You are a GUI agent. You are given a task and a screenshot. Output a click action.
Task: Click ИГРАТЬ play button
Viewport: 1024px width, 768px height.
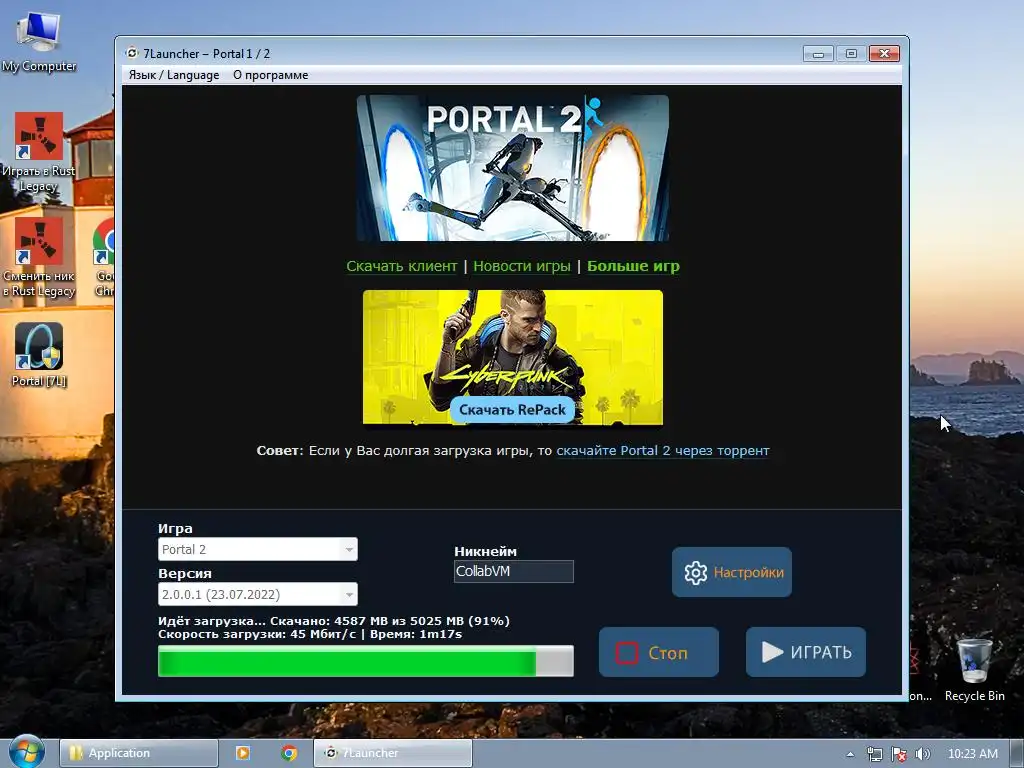pos(806,652)
